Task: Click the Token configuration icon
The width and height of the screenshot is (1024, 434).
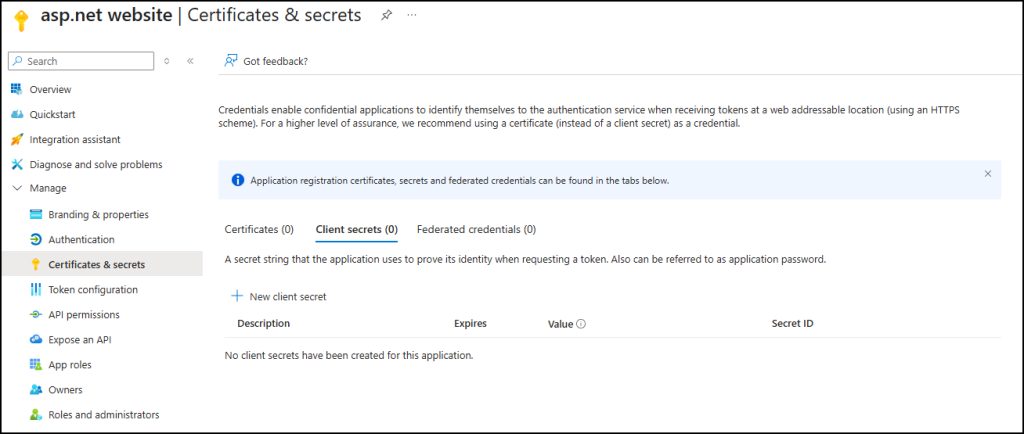Action: pos(36,289)
